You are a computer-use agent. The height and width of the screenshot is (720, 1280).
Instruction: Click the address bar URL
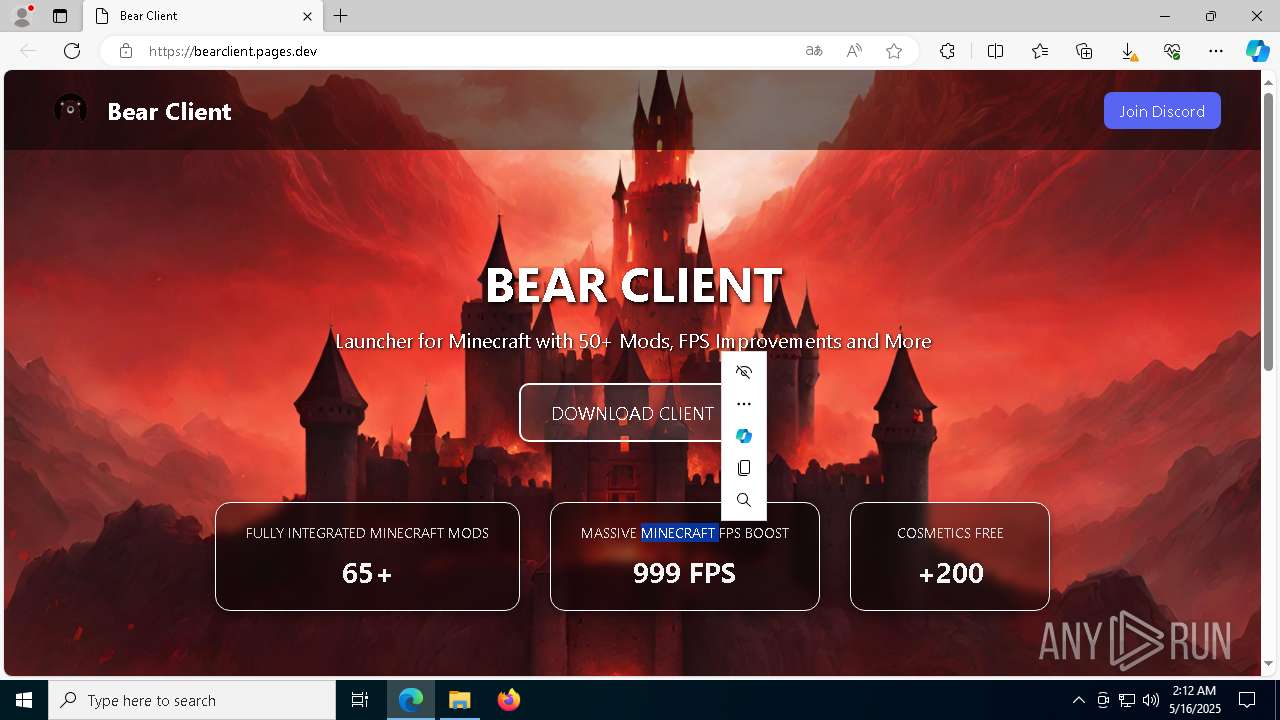coord(233,51)
